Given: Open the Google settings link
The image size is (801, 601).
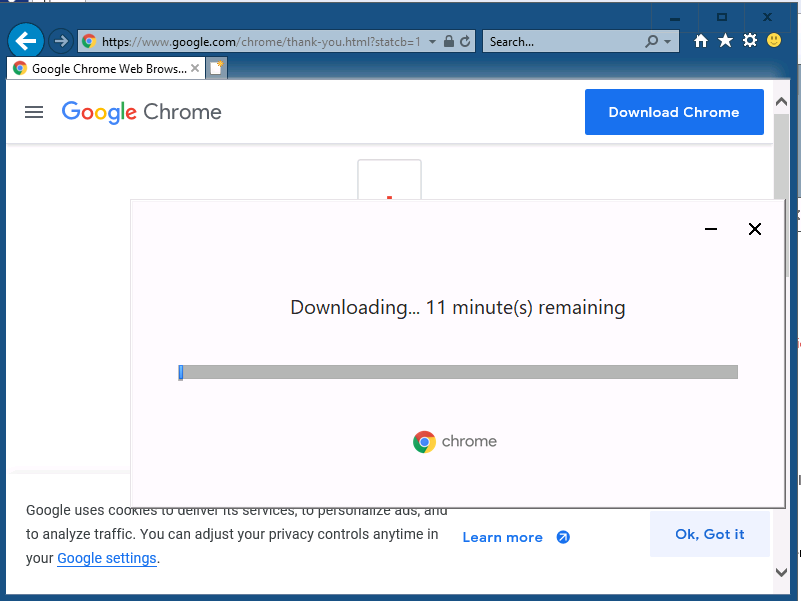Looking at the screenshot, I should coord(107,558).
